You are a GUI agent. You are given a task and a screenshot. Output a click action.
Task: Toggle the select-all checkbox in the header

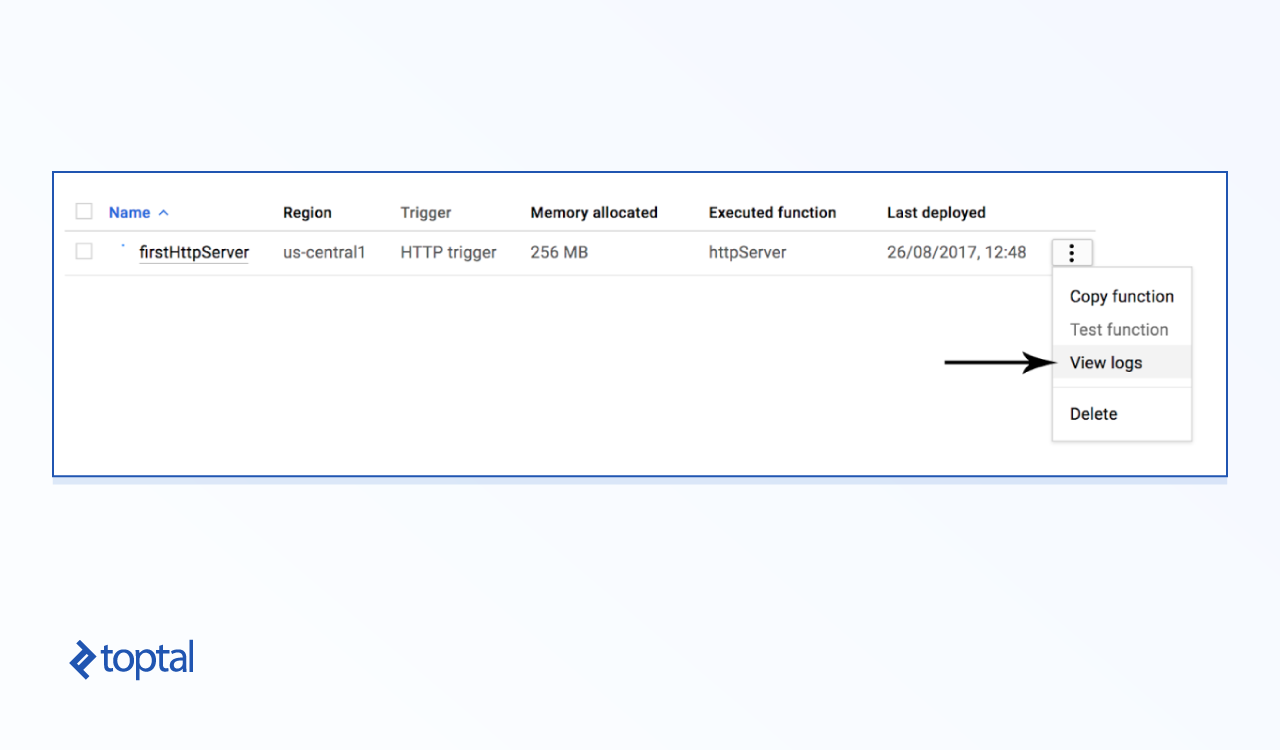click(84, 210)
